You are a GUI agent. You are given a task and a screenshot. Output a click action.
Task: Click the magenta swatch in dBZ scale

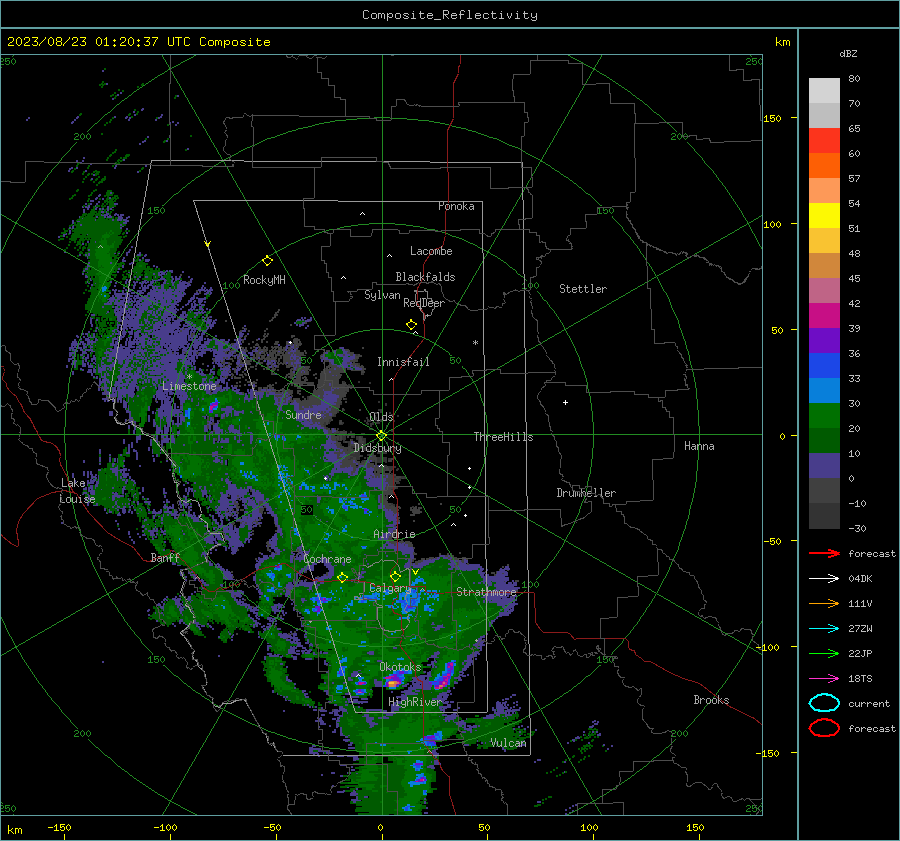pyautogui.click(x=824, y=316)
